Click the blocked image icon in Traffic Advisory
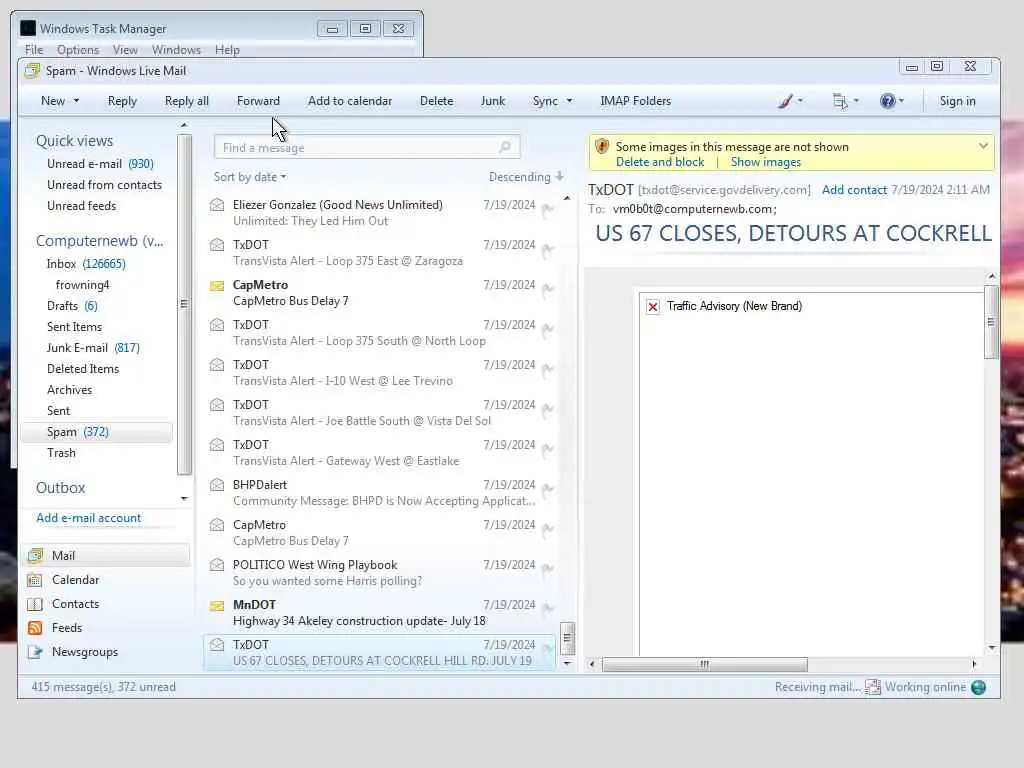Viewport: 1024px width, 768px height. pos(652,306)
